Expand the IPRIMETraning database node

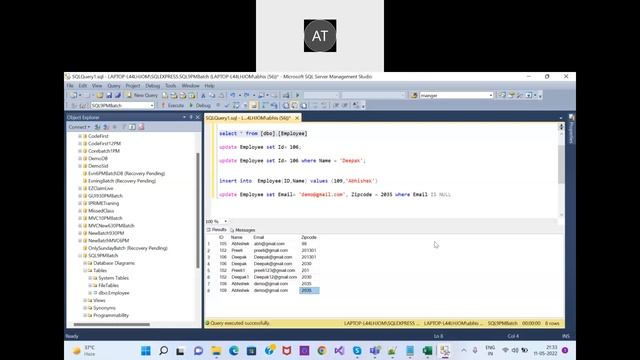80,203
